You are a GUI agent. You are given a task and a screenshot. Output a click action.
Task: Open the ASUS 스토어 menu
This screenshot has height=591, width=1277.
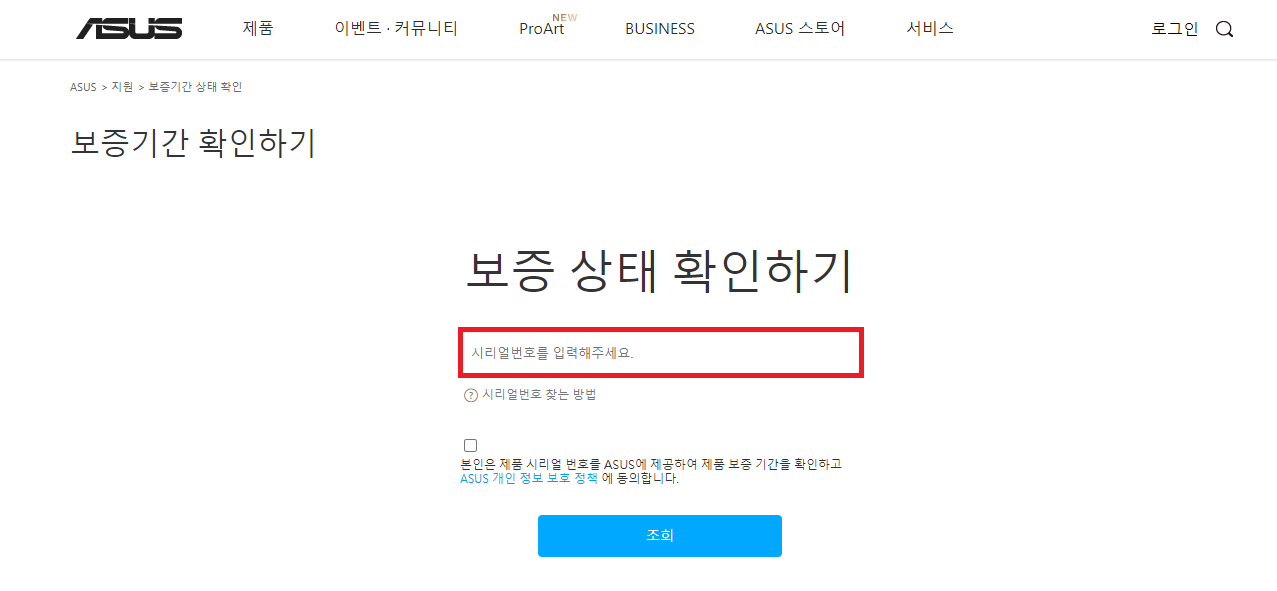click(800, 29)
